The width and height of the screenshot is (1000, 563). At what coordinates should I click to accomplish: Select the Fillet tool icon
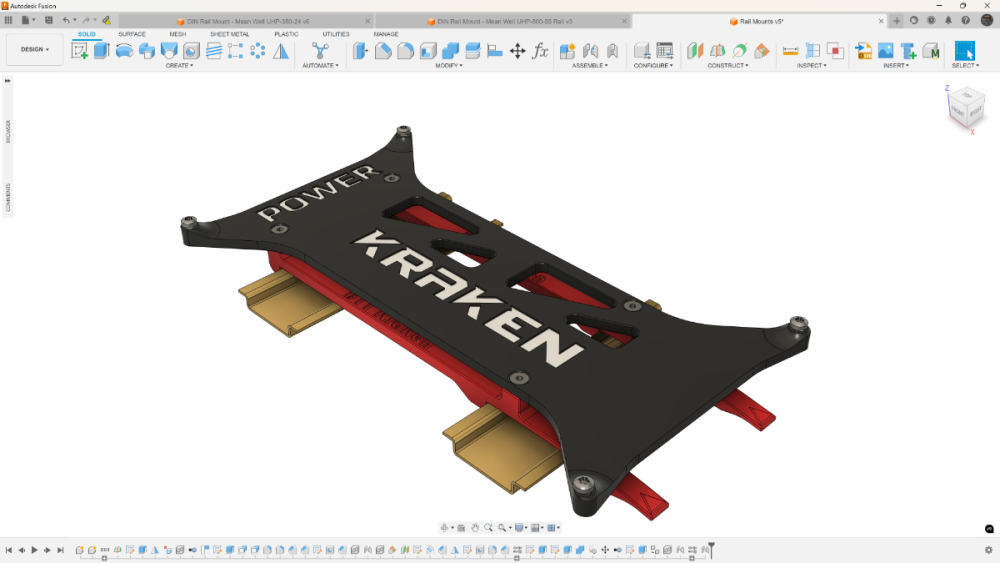pyautogui.click(x=383, y=51)
